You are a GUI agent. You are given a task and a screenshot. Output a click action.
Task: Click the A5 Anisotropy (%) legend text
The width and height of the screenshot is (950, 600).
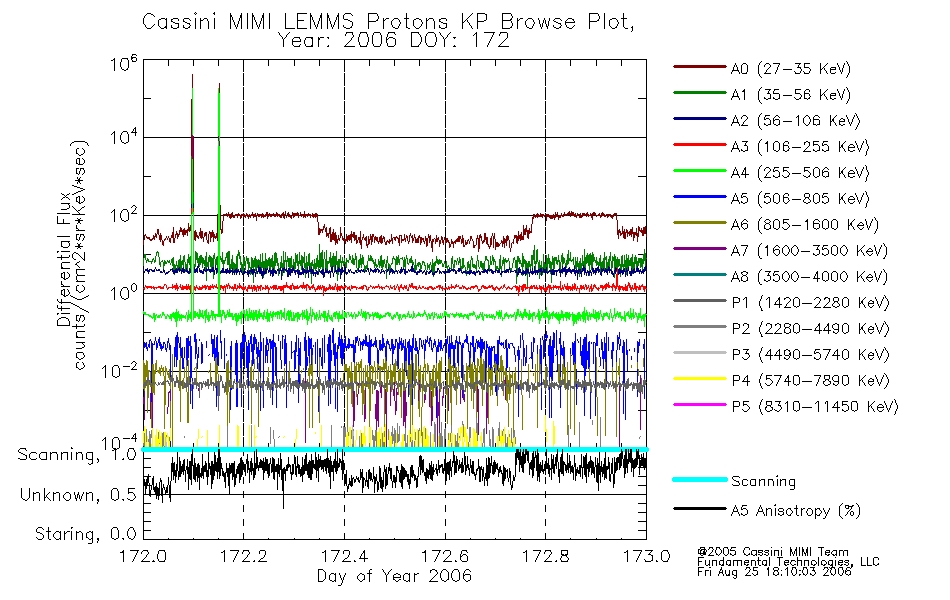click(x=796, y=511)
